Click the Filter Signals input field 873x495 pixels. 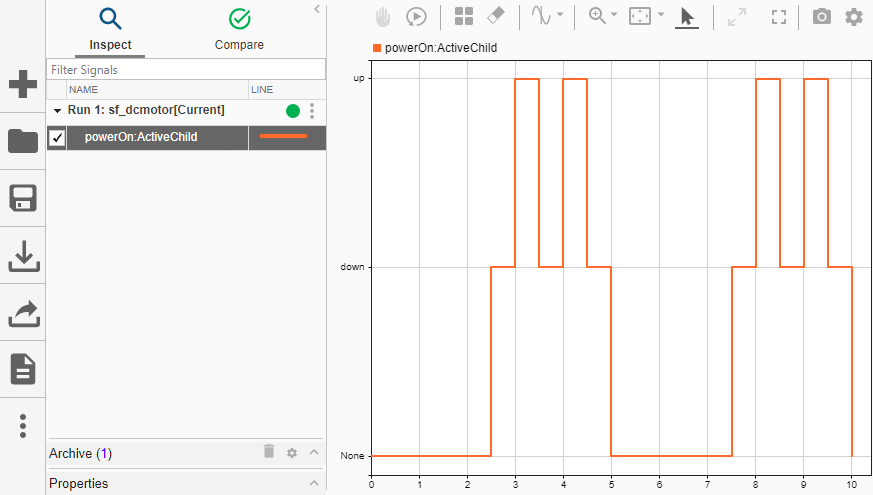click(x=186, y=70)
